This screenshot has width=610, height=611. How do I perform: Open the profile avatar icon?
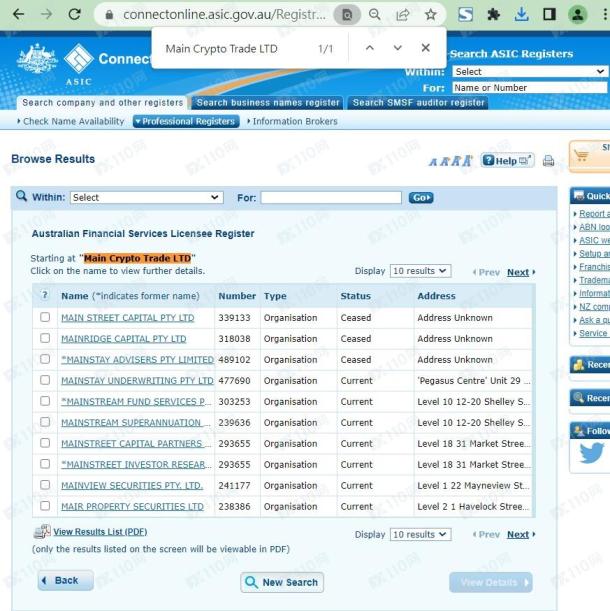coord(578,15)
